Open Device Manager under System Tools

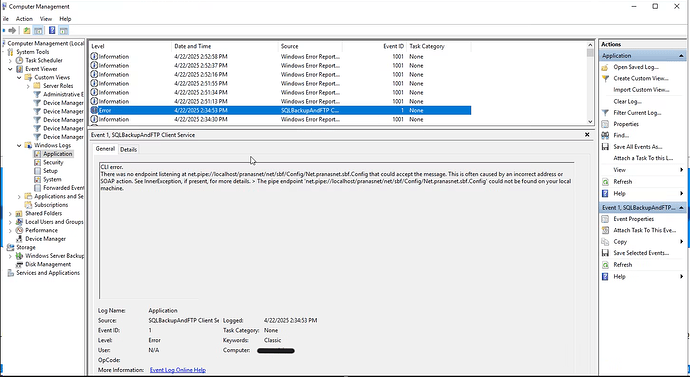tap(45, 239)
